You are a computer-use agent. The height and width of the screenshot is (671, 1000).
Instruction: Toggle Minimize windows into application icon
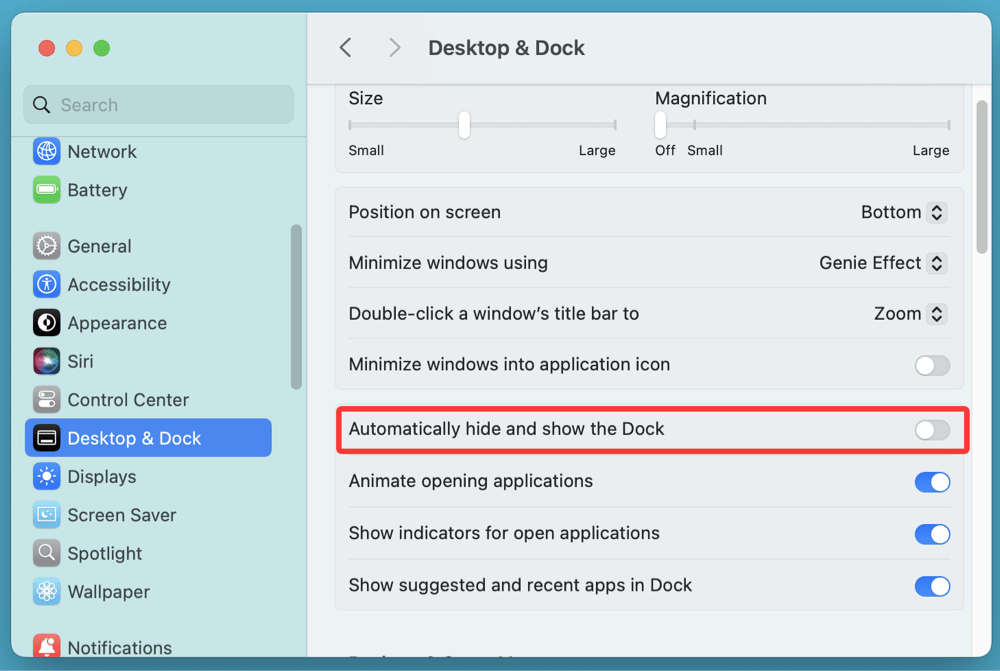click(931, 365)
